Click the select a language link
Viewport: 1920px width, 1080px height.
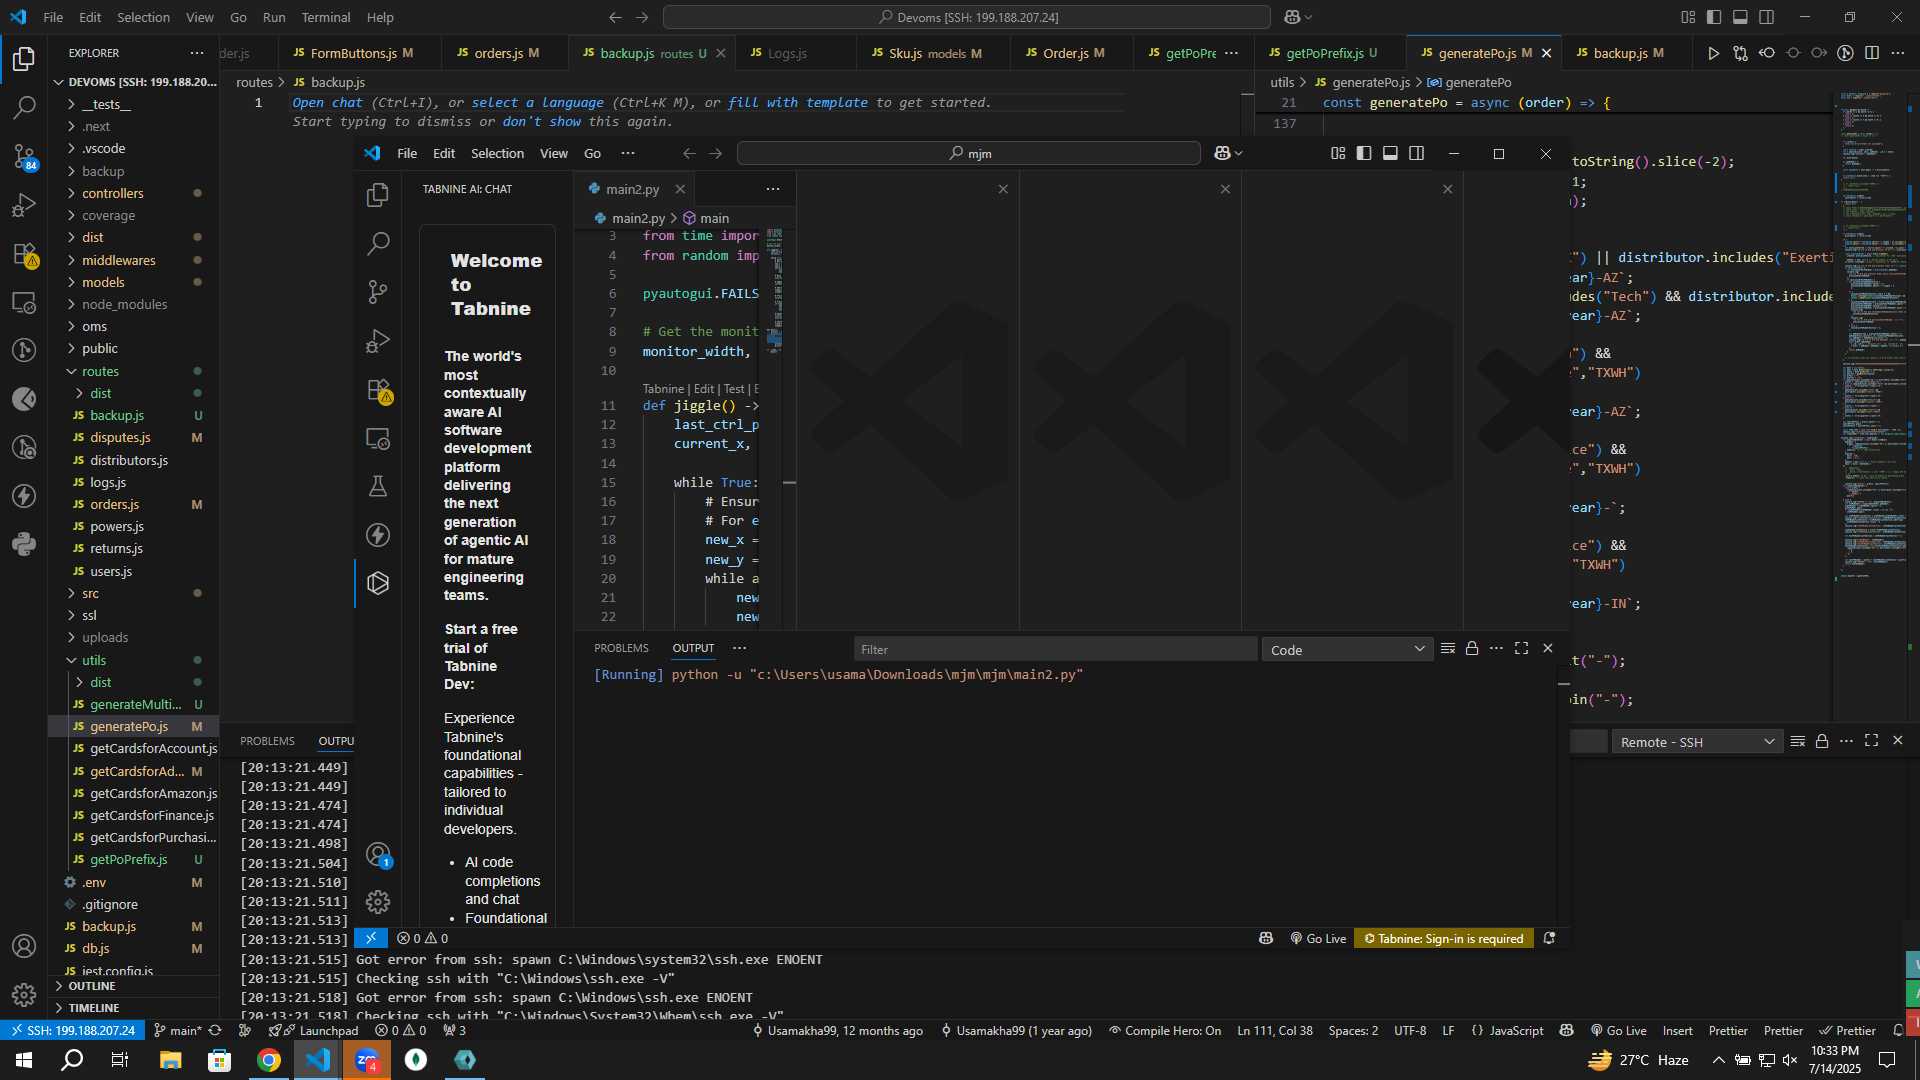click(x=537, y=102)
